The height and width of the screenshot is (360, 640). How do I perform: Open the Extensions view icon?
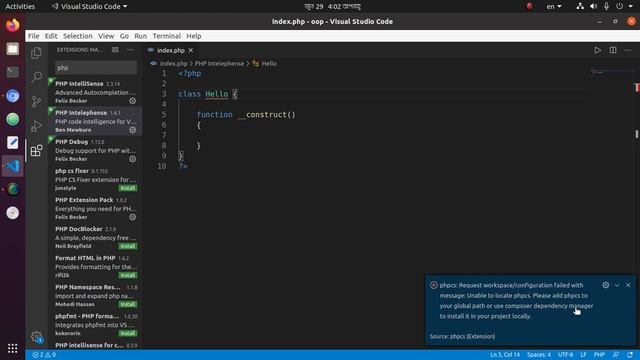[x=36, y=150]
